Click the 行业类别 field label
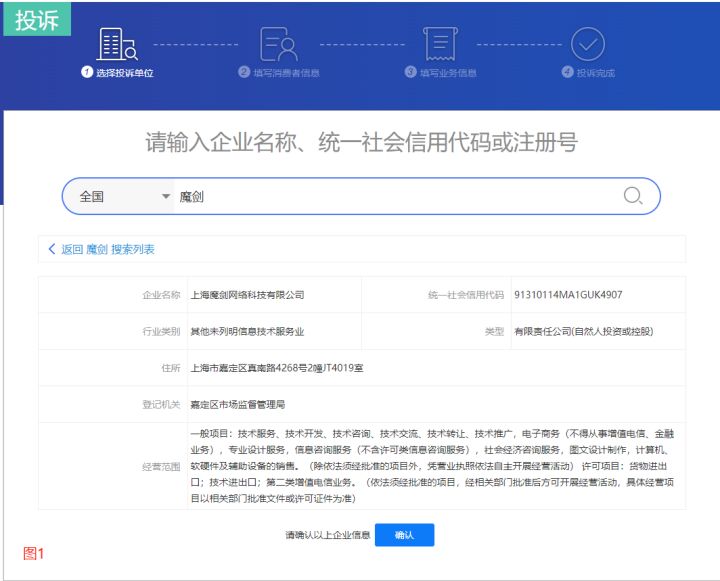The image size is (720, 581). coord(161,332)
